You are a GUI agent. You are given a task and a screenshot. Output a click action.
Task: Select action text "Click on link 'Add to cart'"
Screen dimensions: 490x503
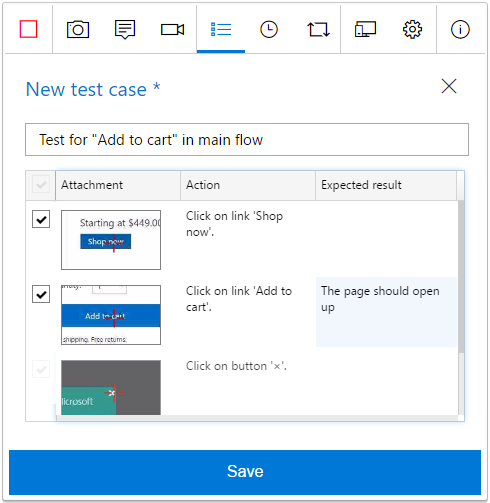point(239,299)
